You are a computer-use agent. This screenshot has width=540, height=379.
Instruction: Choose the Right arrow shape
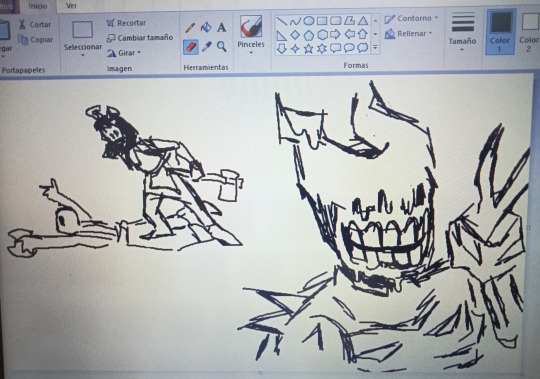(335, 34)
